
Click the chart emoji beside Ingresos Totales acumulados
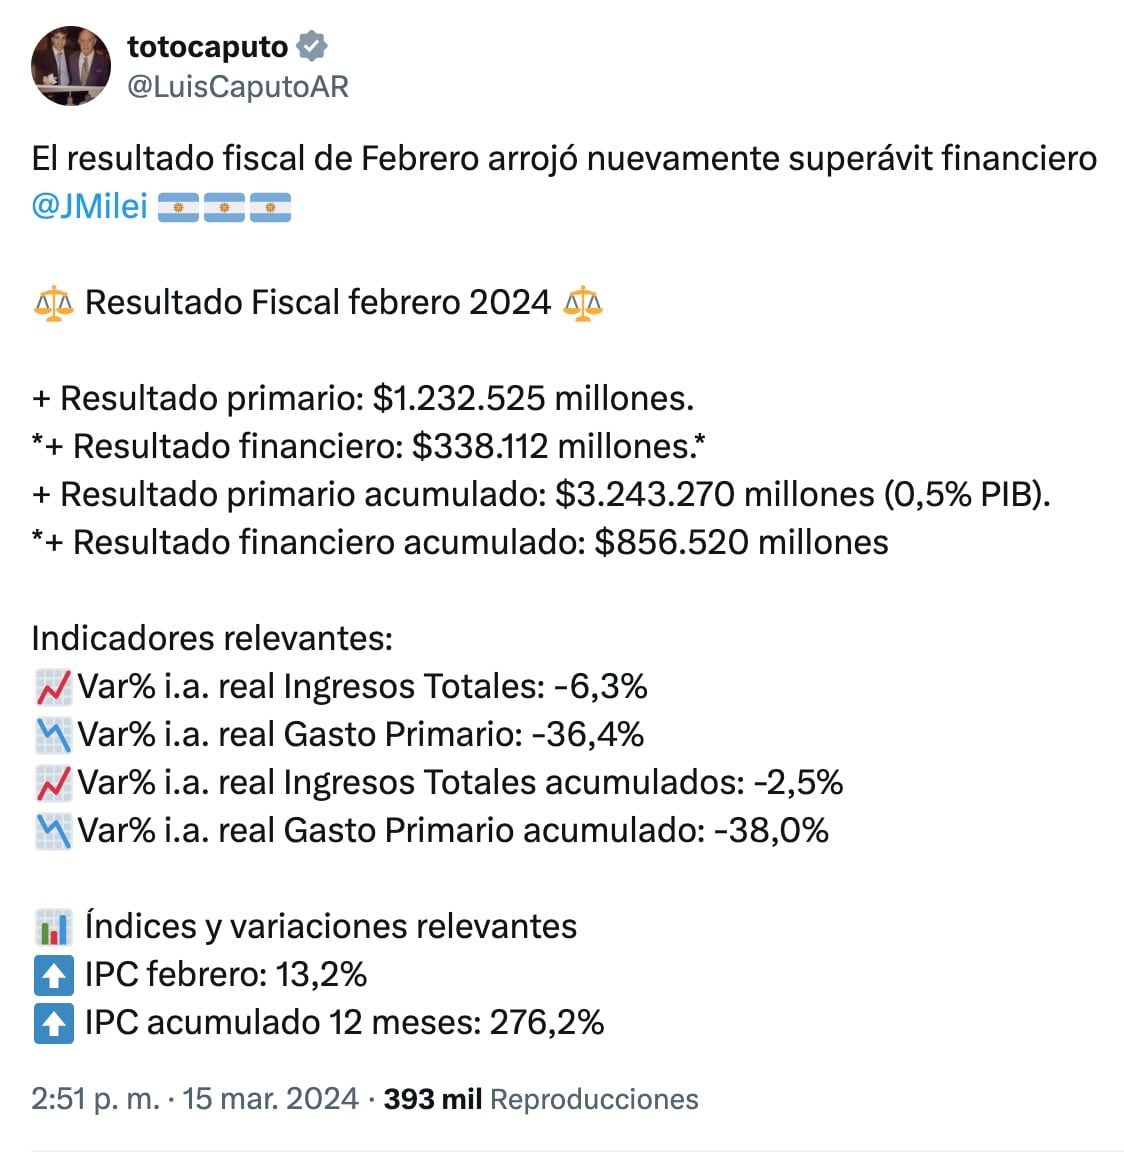pos(51,782)
